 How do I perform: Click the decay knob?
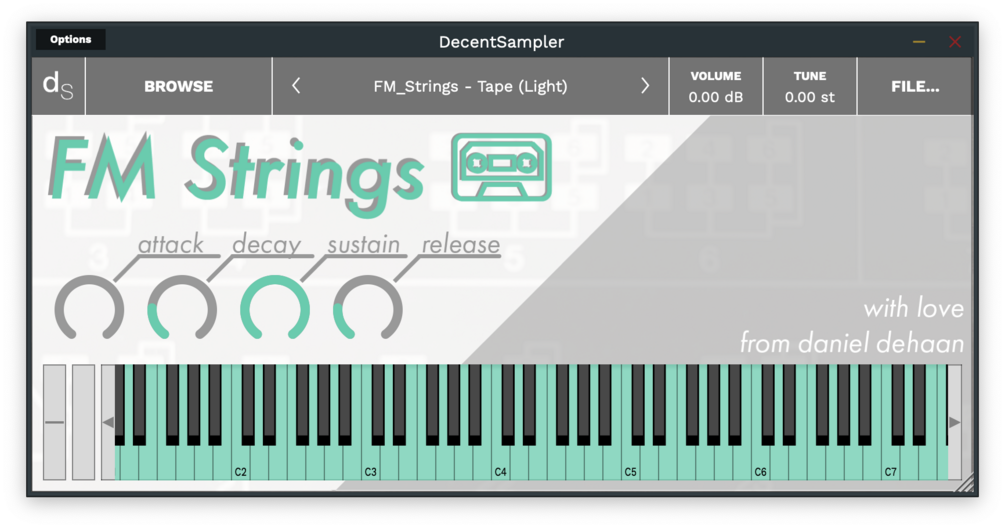click(182, 308)
